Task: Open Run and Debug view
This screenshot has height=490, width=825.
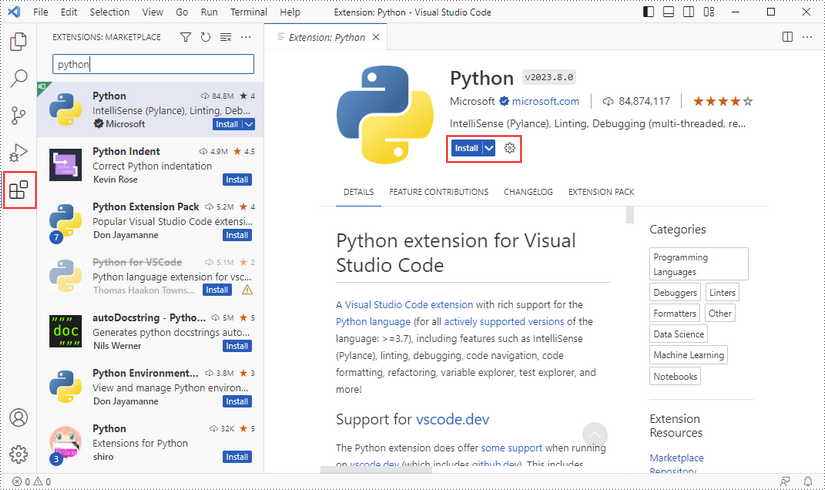Action: coord(18,153)
